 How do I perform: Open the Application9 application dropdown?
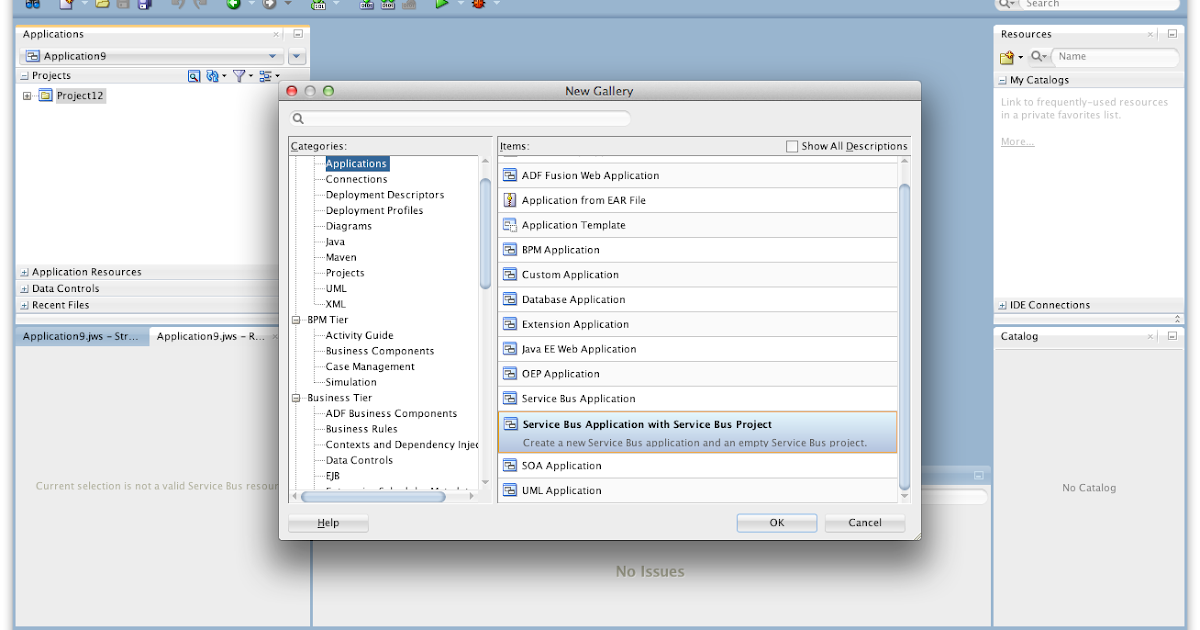[x=273, y=55]
